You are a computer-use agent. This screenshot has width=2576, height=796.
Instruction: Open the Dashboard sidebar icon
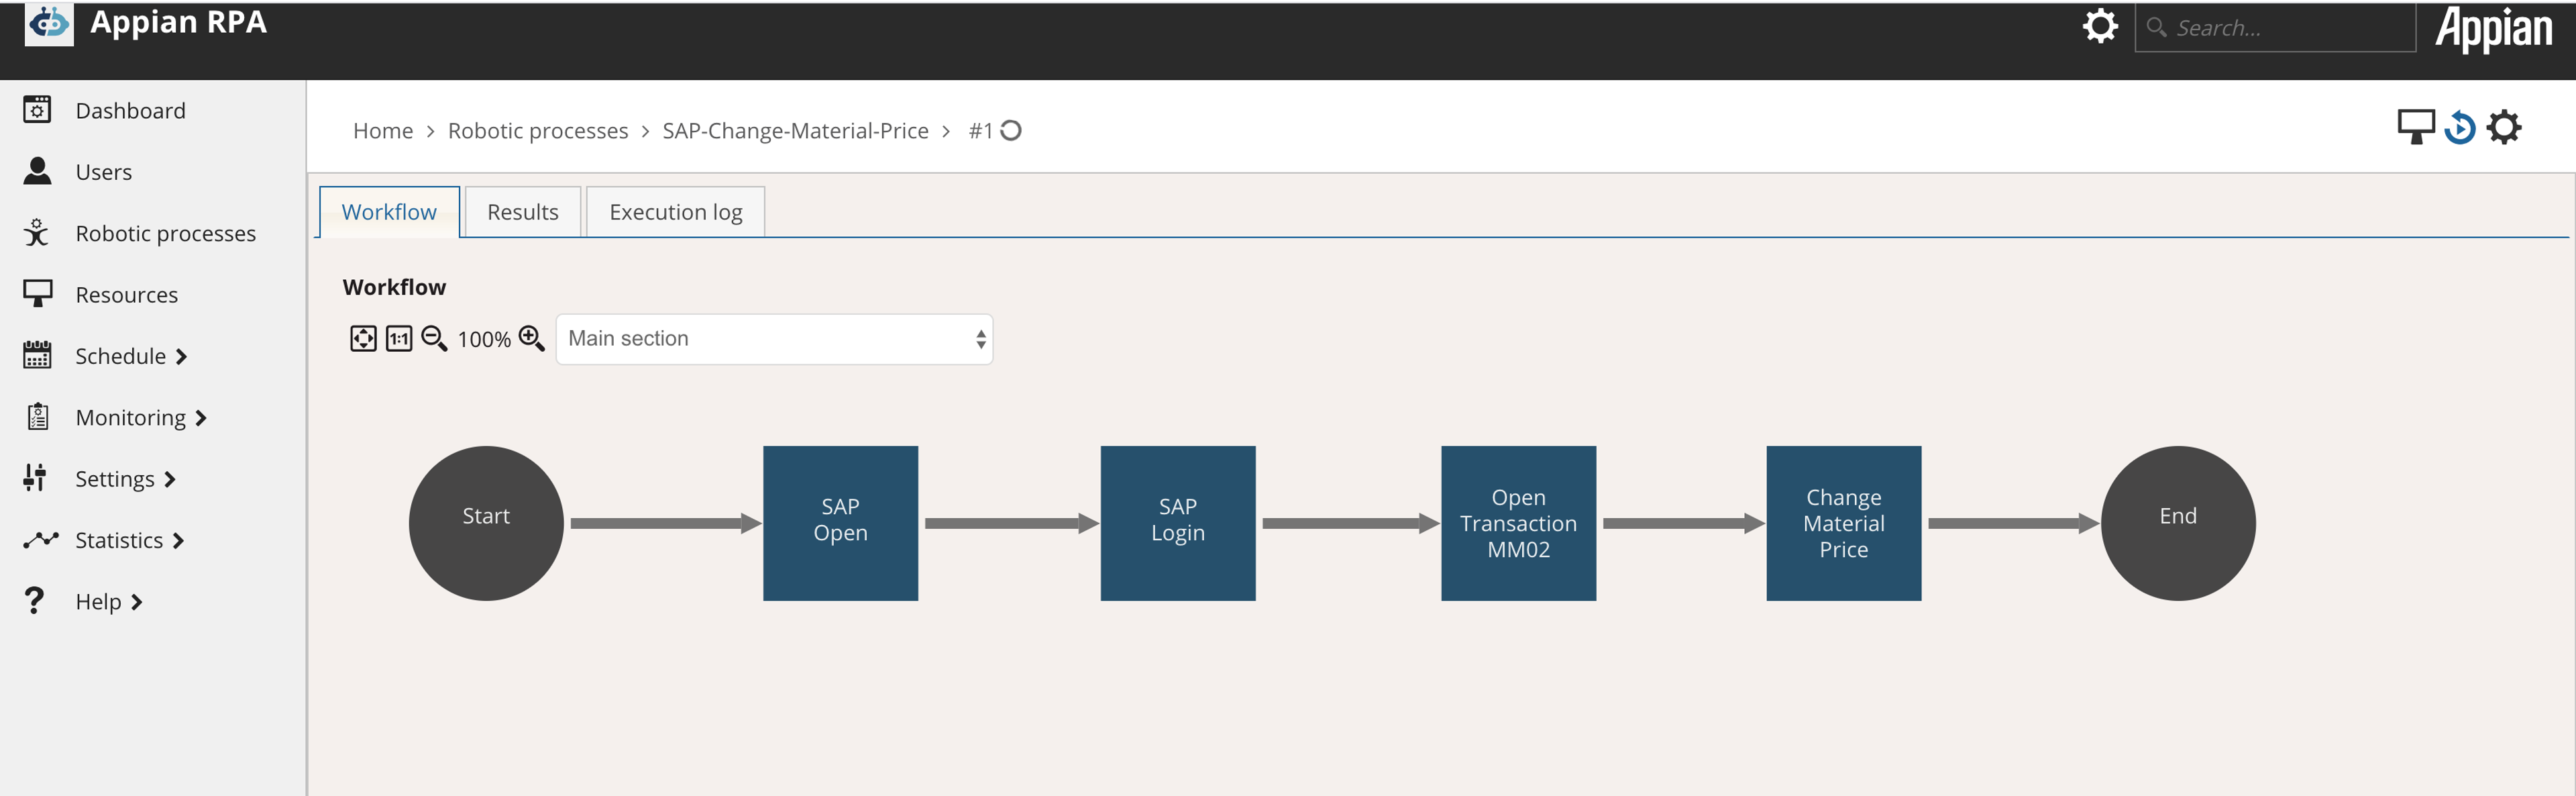37,109
